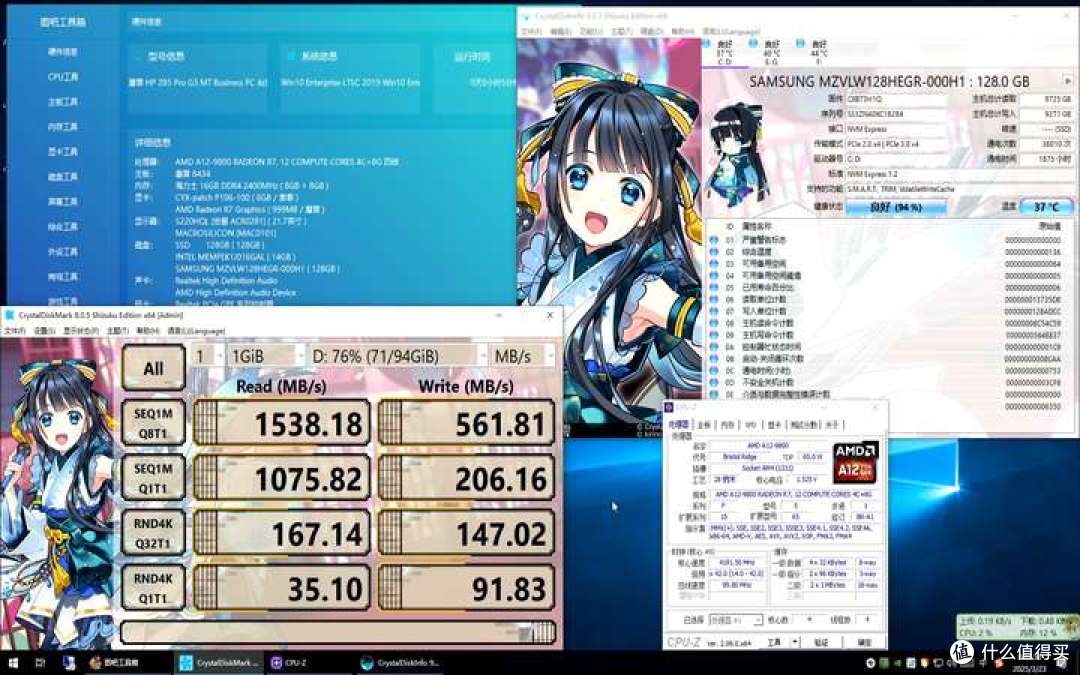Select 屏幕工具 in 图吧工具箱 sidebar
Image resolution: width=1080 pixels, height=675 pixels.
[63, 201]
